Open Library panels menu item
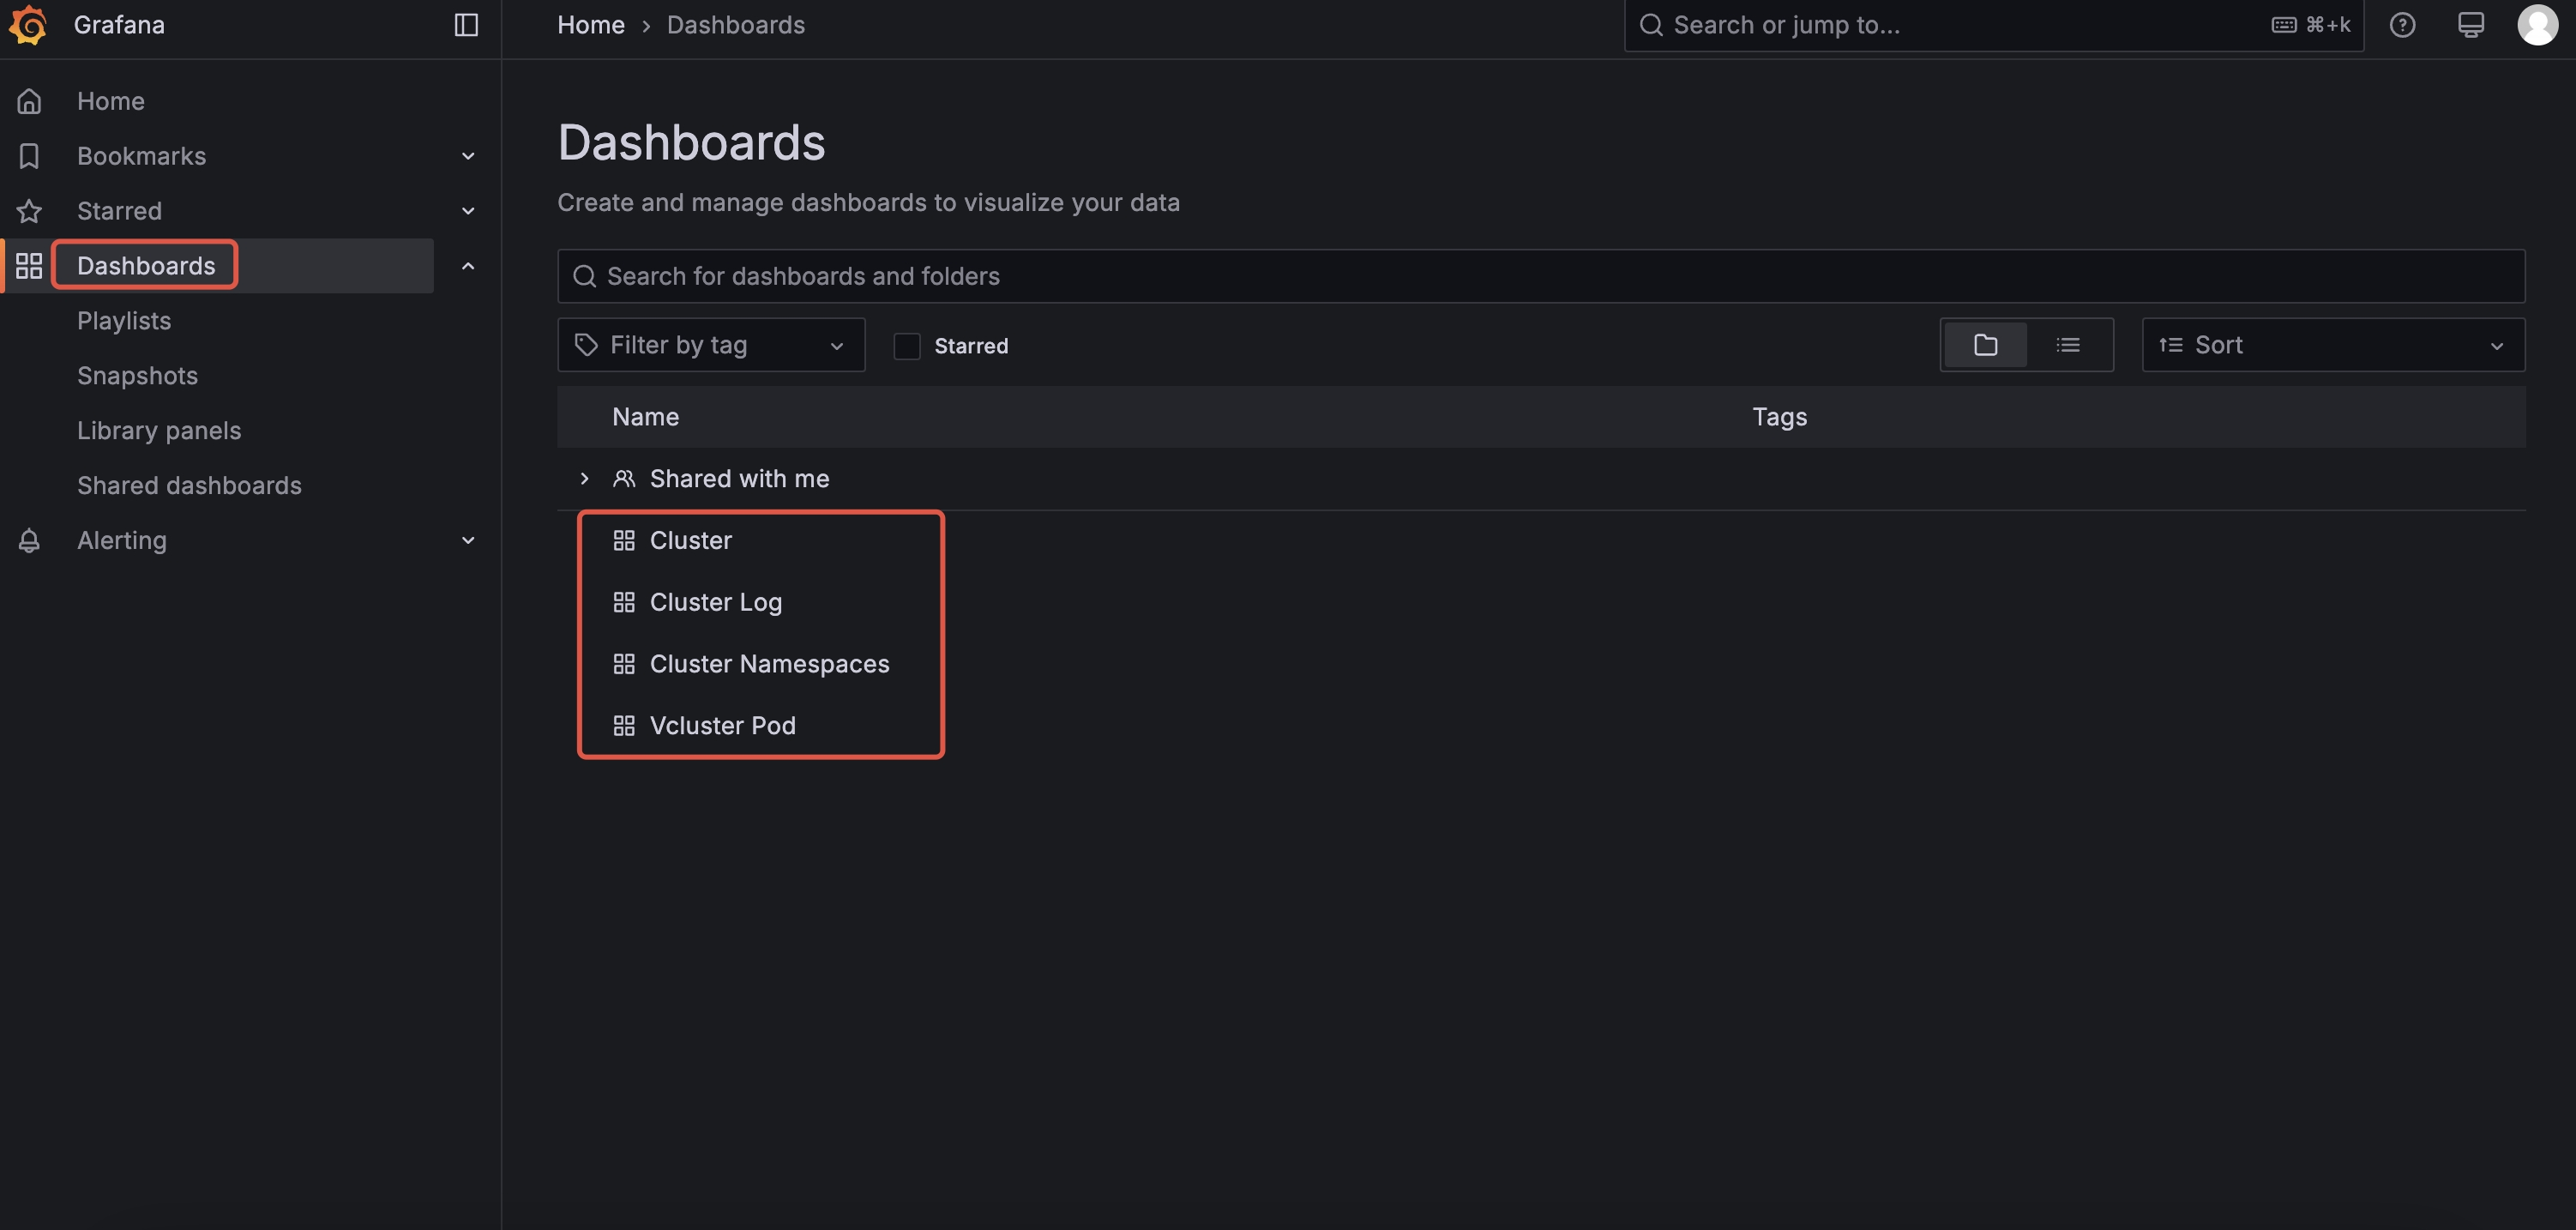 coord(159,431)
